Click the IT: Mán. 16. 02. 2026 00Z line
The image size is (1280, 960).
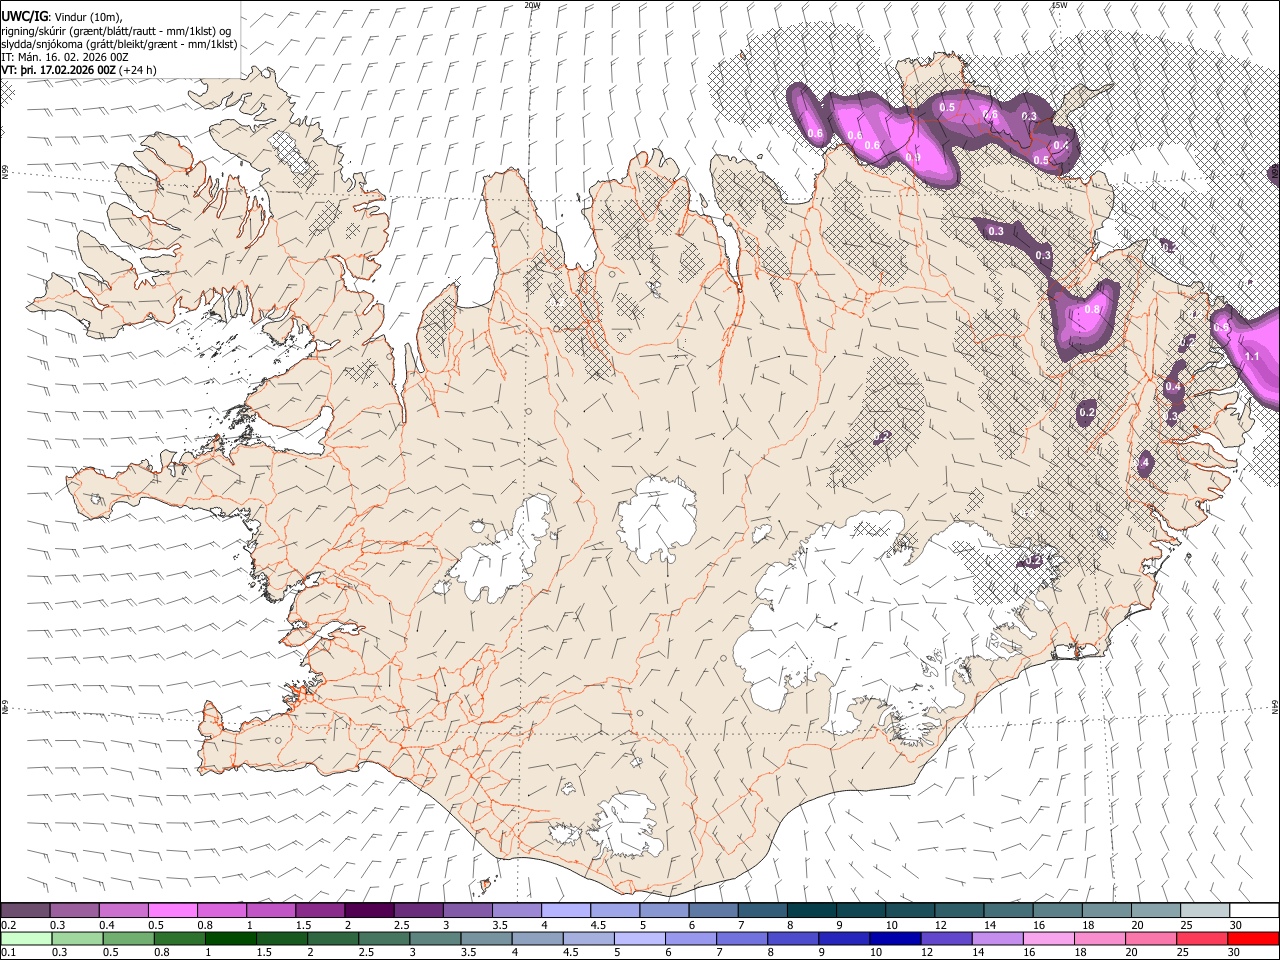click(65, 57)
